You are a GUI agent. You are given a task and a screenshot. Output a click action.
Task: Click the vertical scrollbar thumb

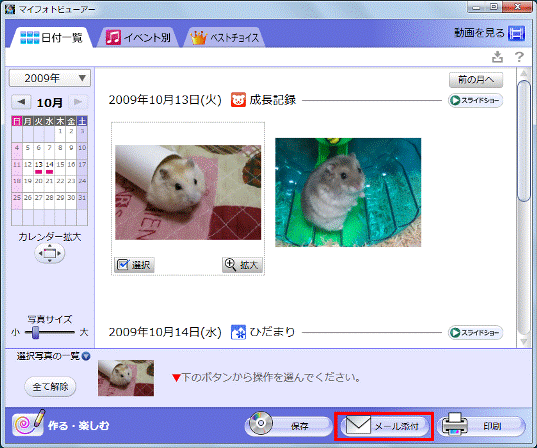(524, 140)
